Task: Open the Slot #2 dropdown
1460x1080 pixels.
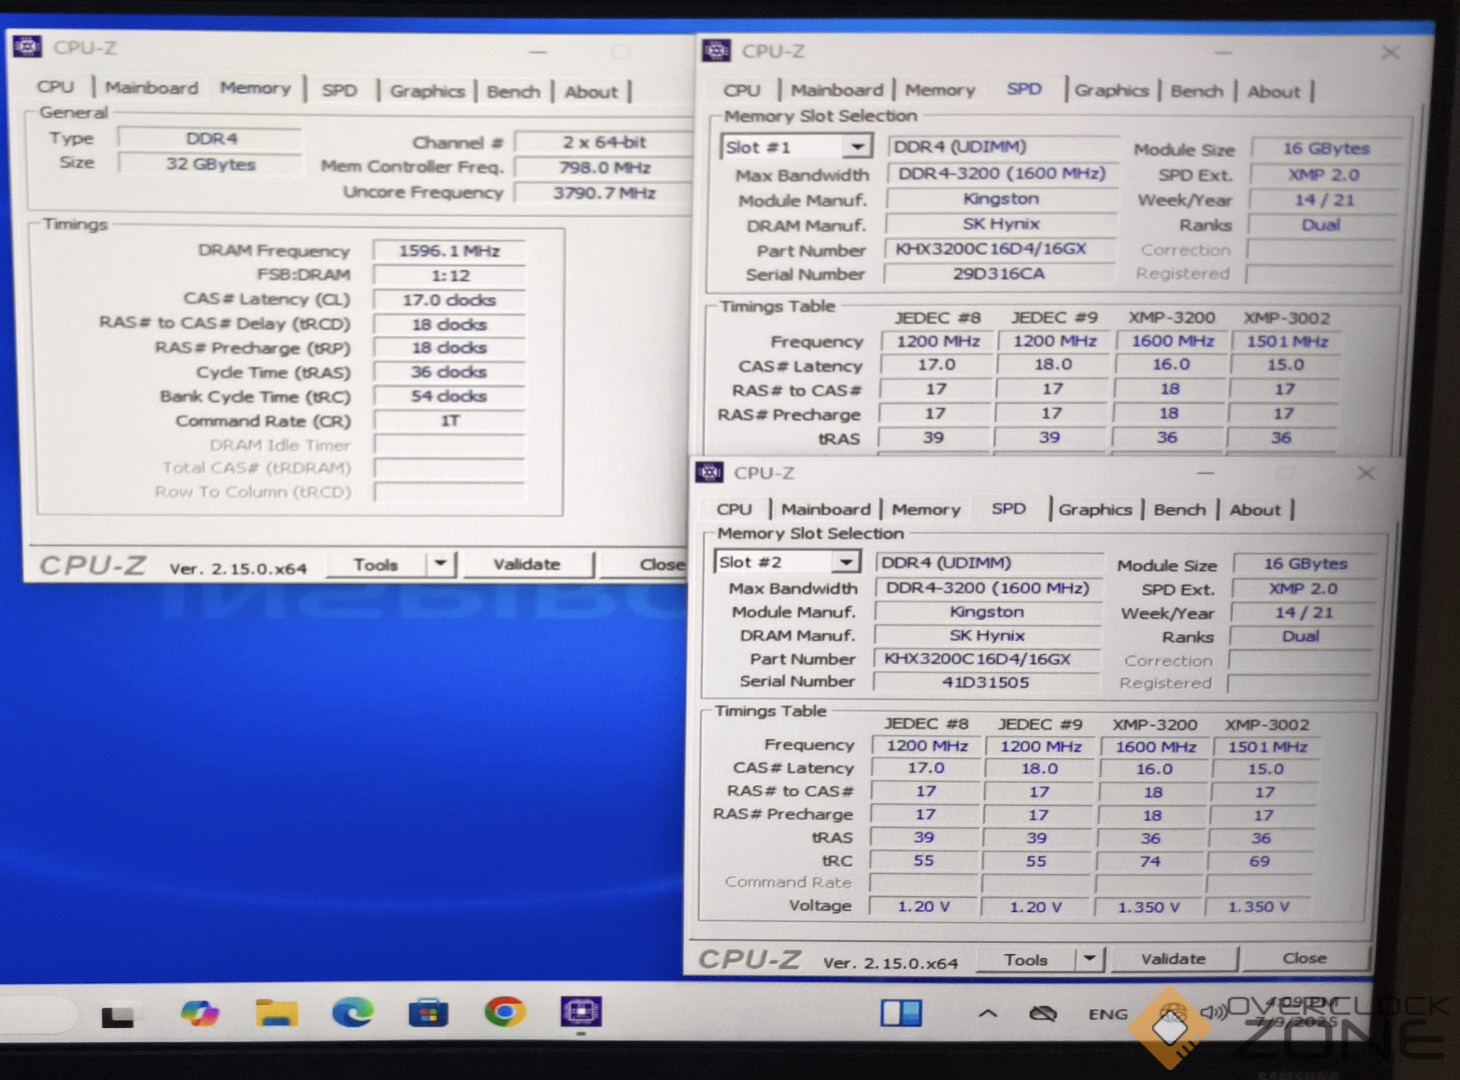Action: pos(846,562)
